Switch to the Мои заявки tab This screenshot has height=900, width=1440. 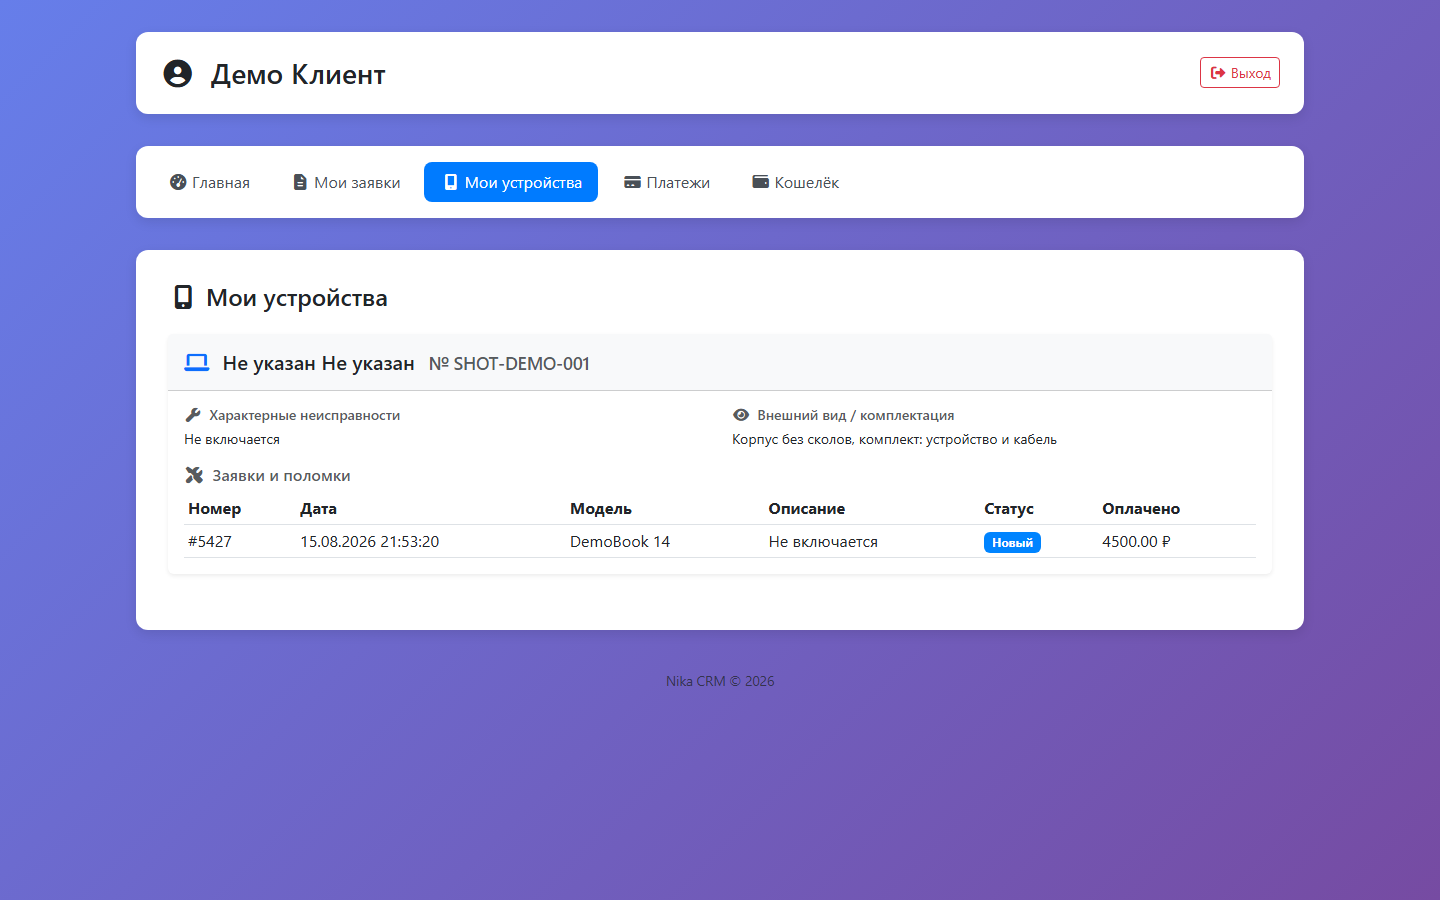pyautogui.click(x=346, y=182)
